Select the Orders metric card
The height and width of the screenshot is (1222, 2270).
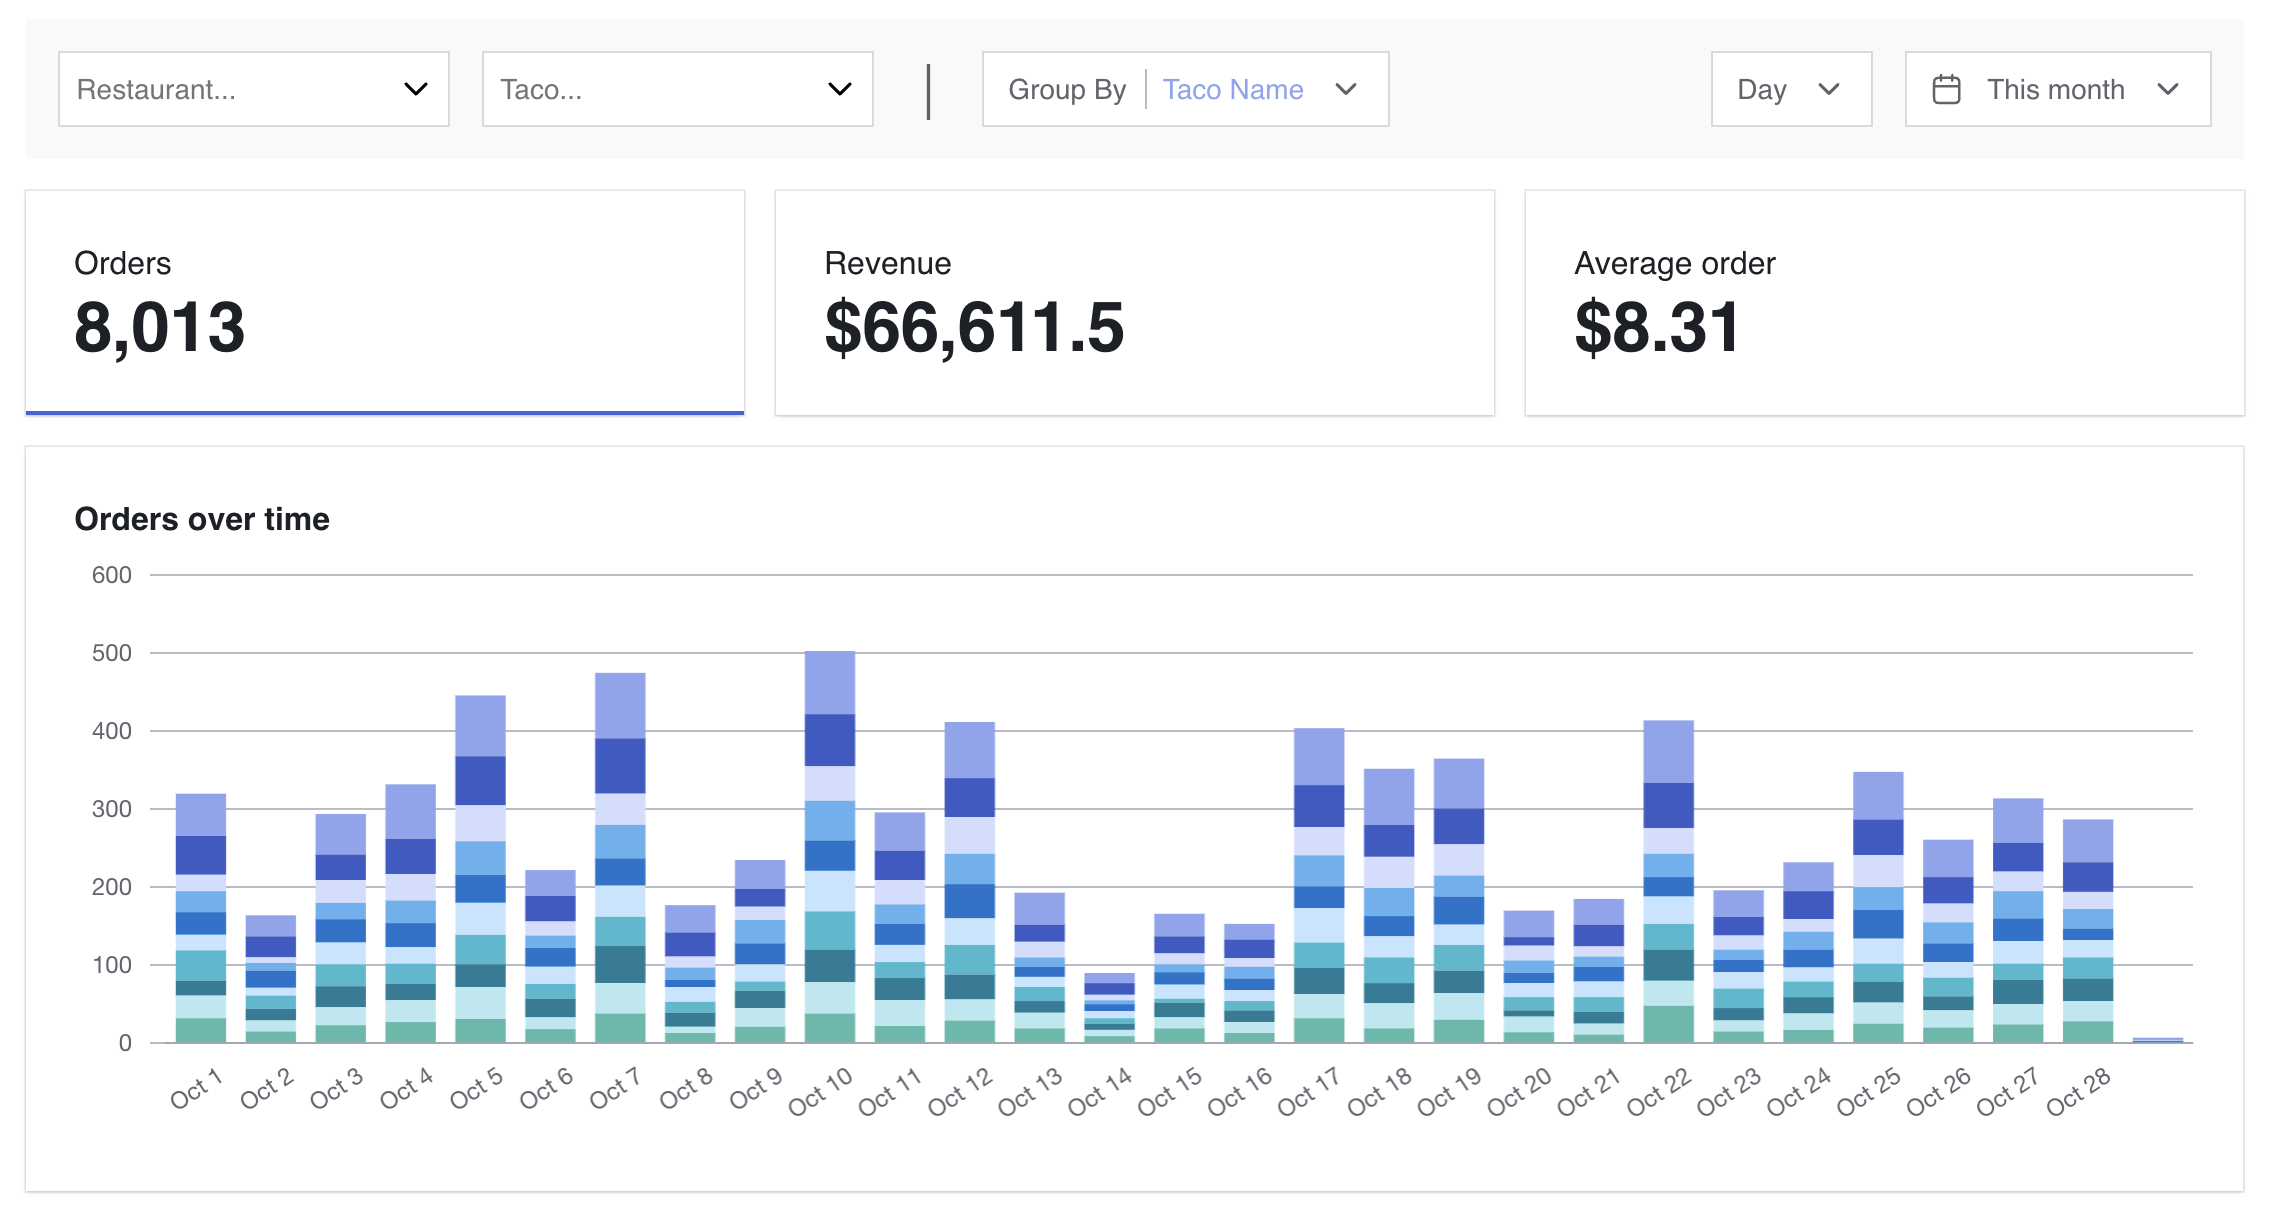384,302
